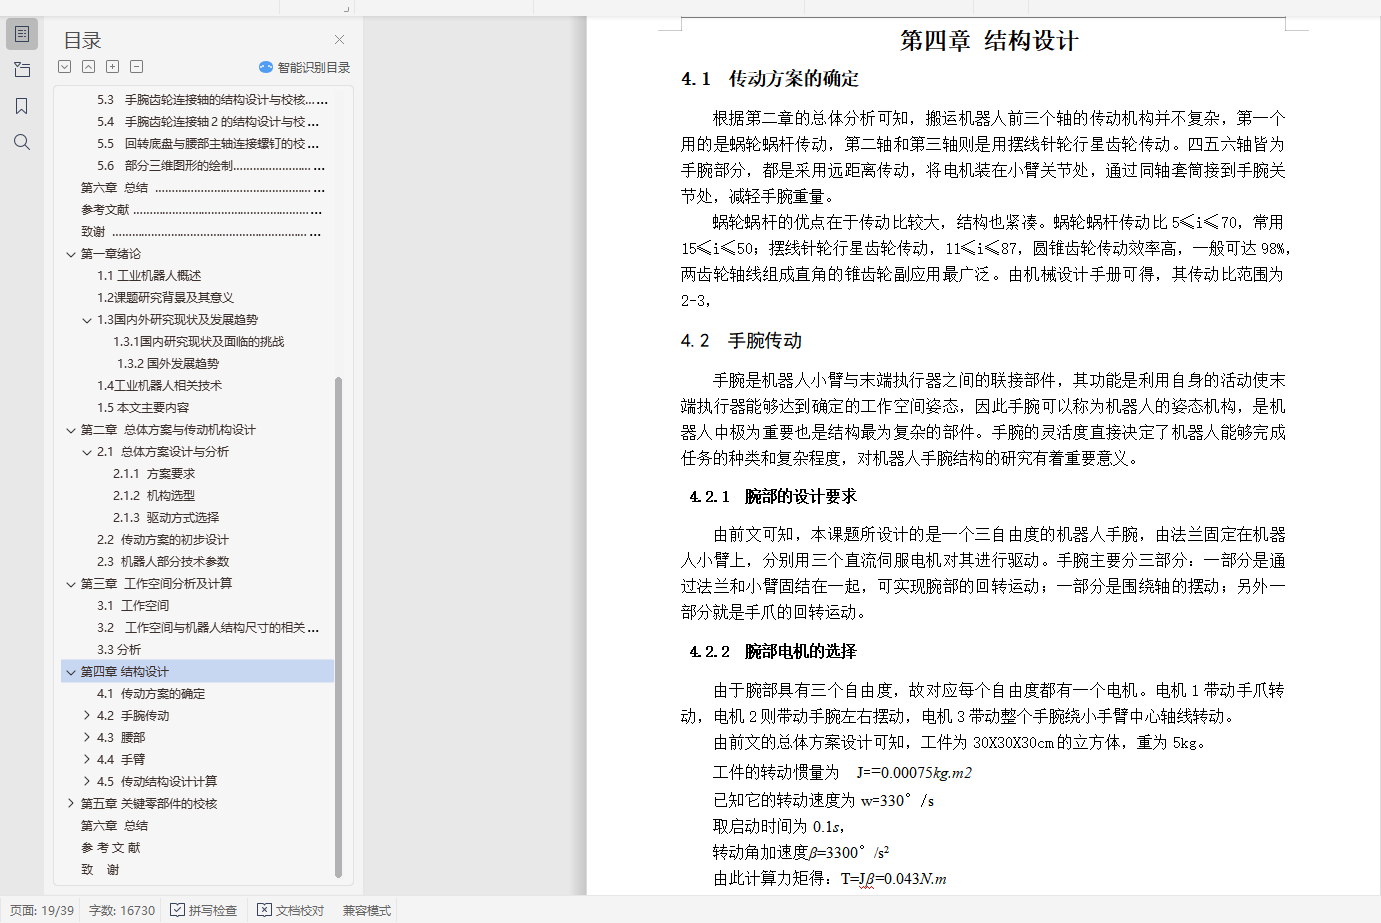Click the minus box icon in 目录 toolbar
Screen dimensions: 1381x923
137,67
